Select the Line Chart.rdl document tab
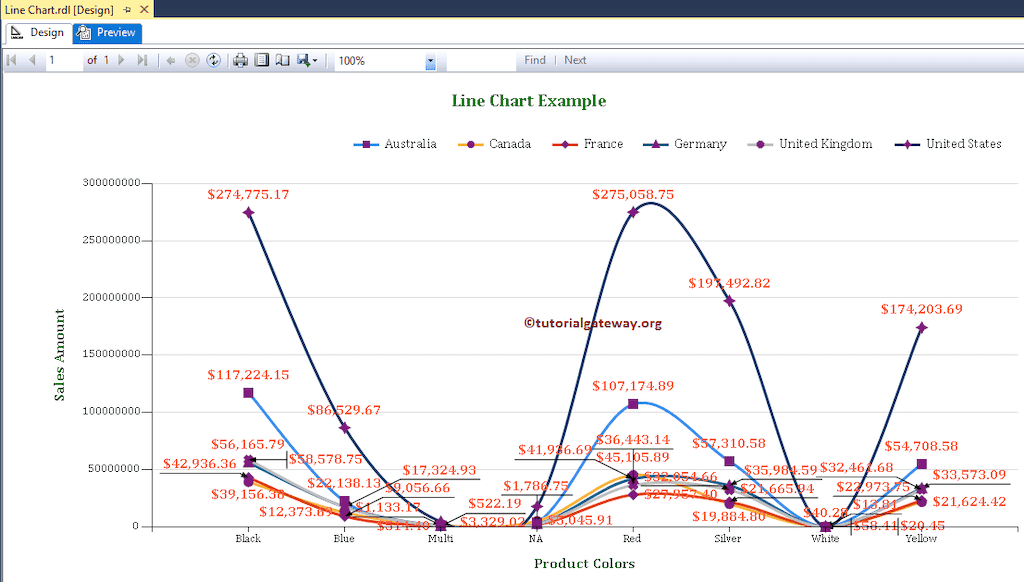Viewport: 1024px width, 582px height. point(60,9)
